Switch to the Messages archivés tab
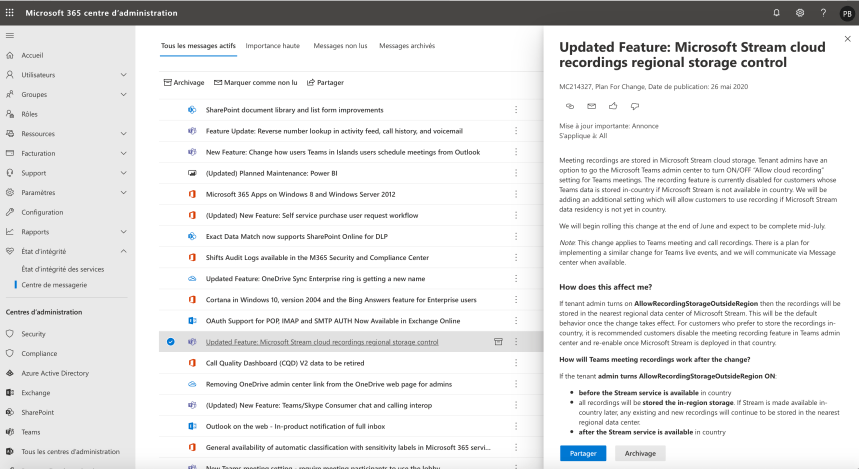Screen dimensions: 859x469 pyautogui.click(x=407, y=46)
